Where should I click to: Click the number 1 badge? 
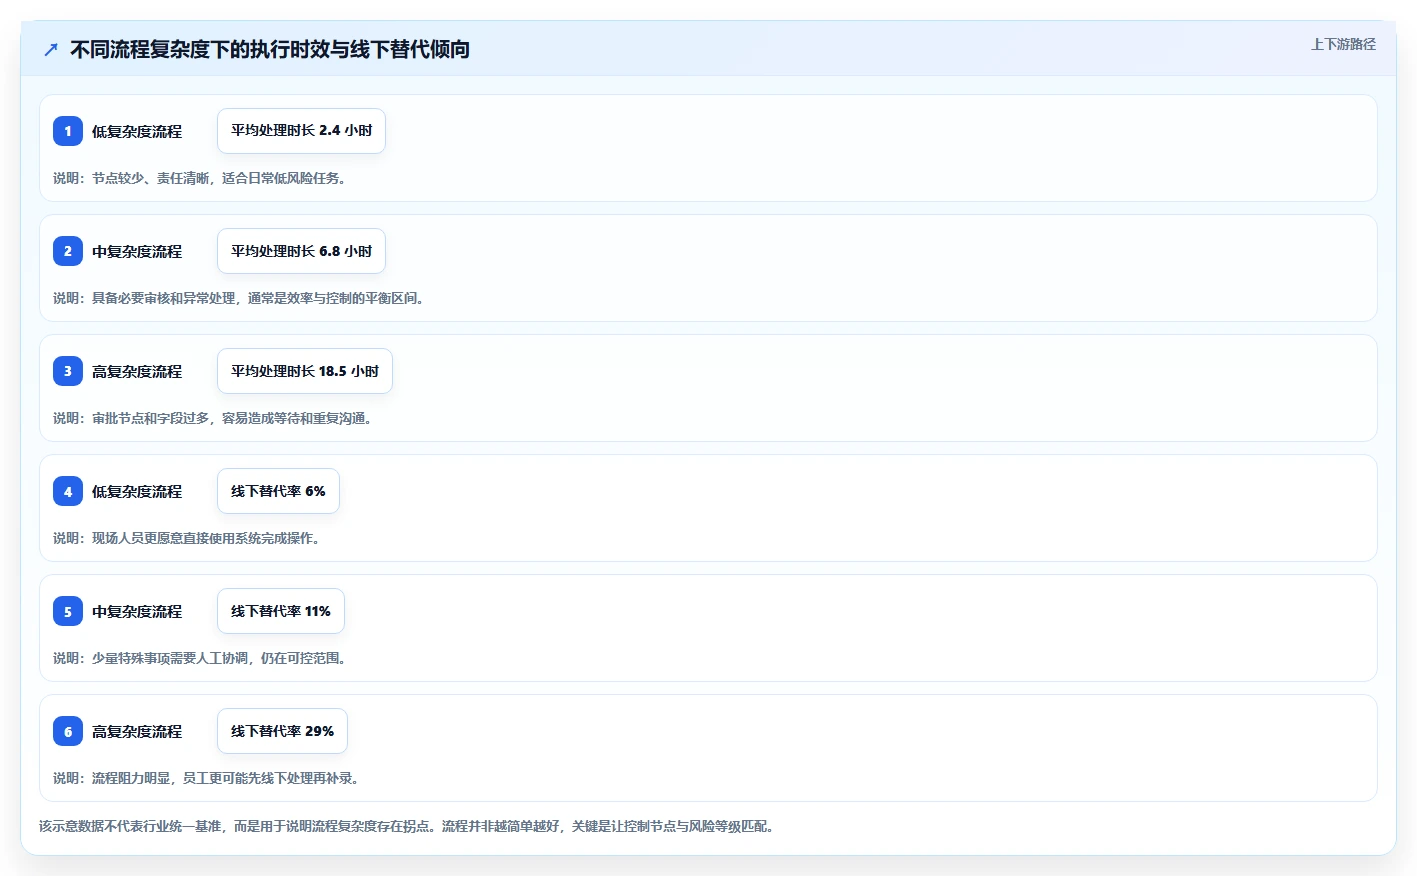[x=68, y=131]
